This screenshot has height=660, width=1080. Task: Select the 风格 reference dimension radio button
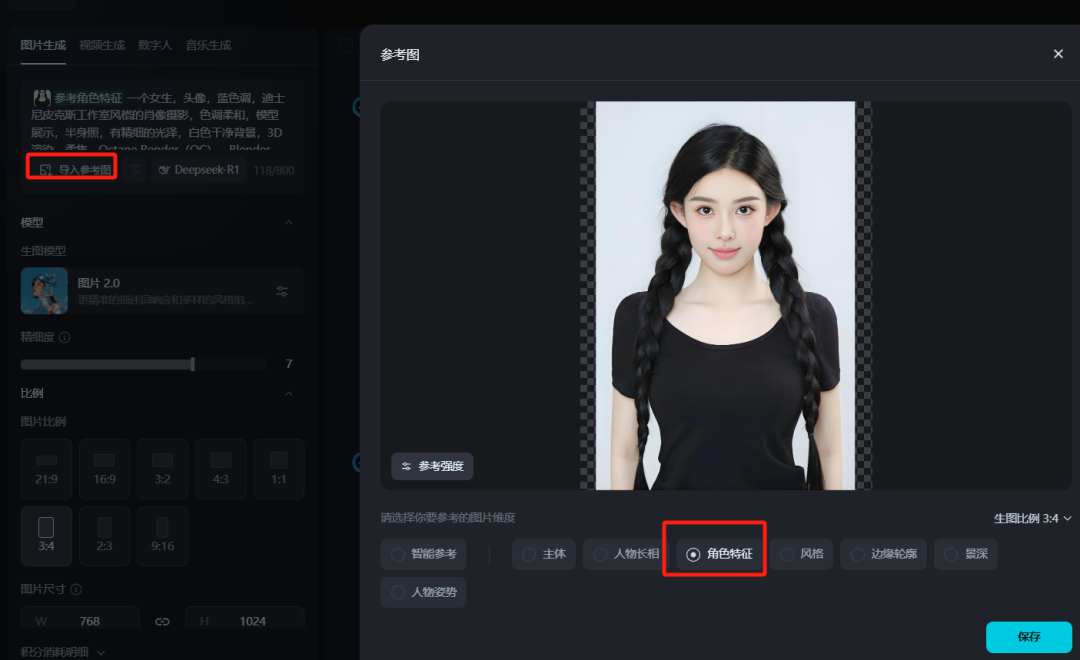(801, 554)
